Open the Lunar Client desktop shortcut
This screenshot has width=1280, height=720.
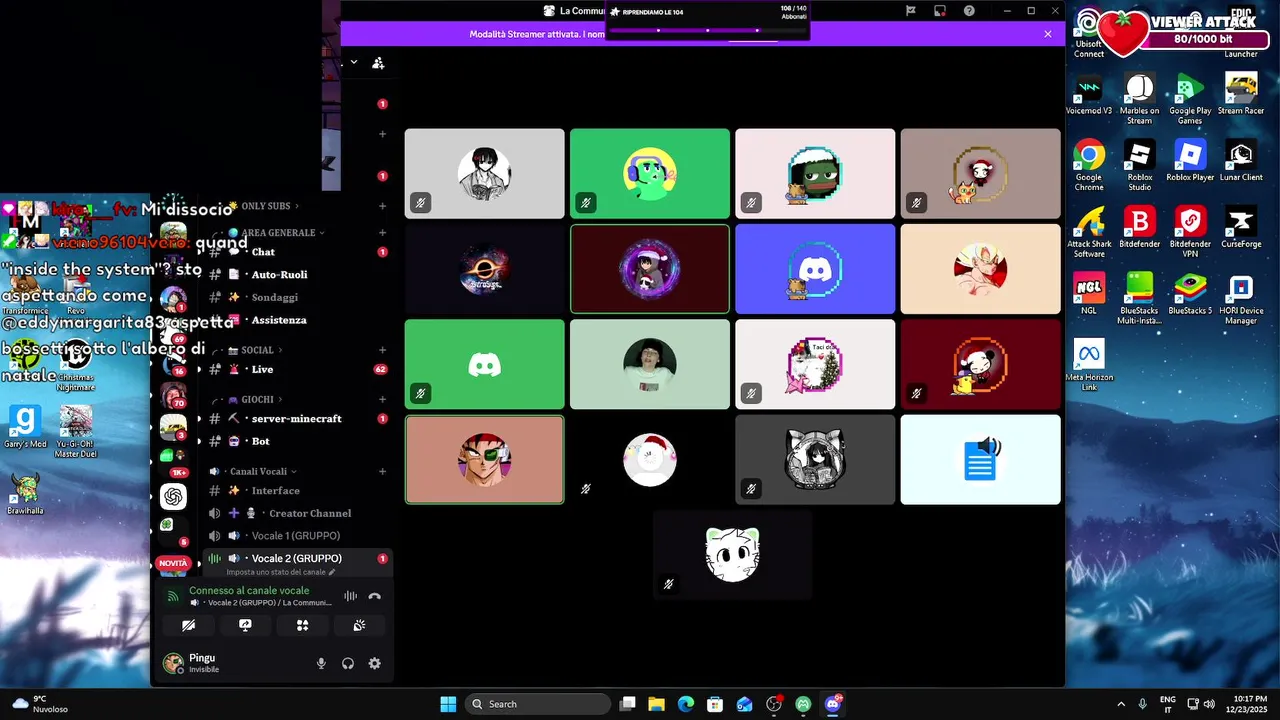tap(1241, 161)
